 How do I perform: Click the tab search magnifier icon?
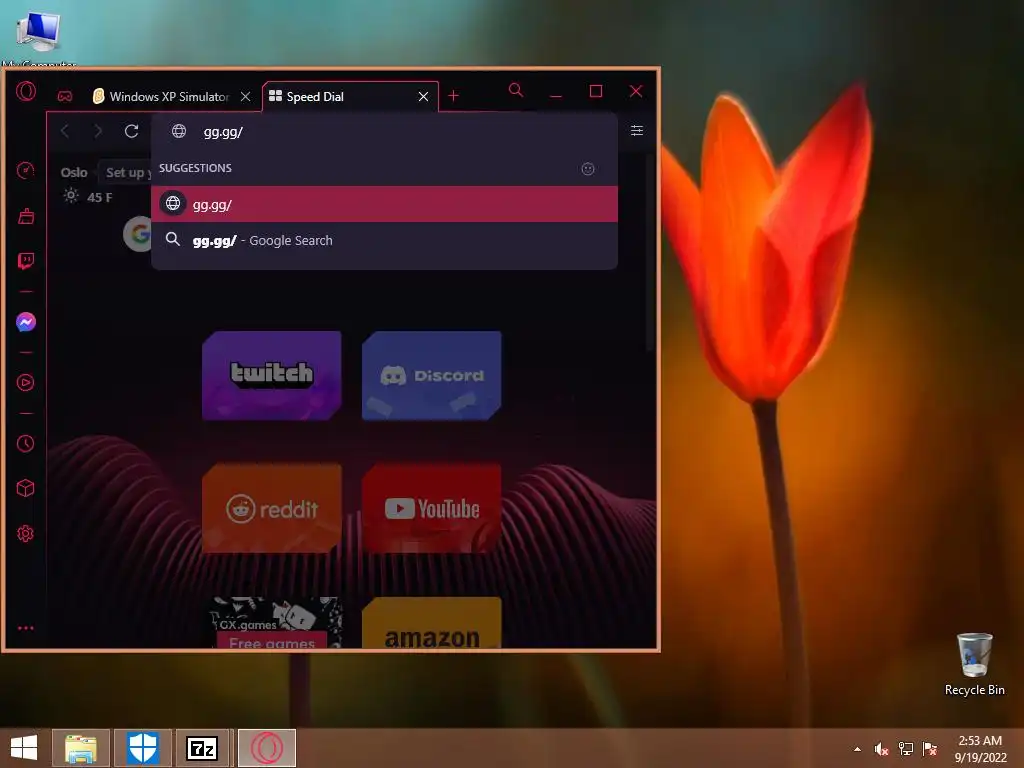[516, 90]
